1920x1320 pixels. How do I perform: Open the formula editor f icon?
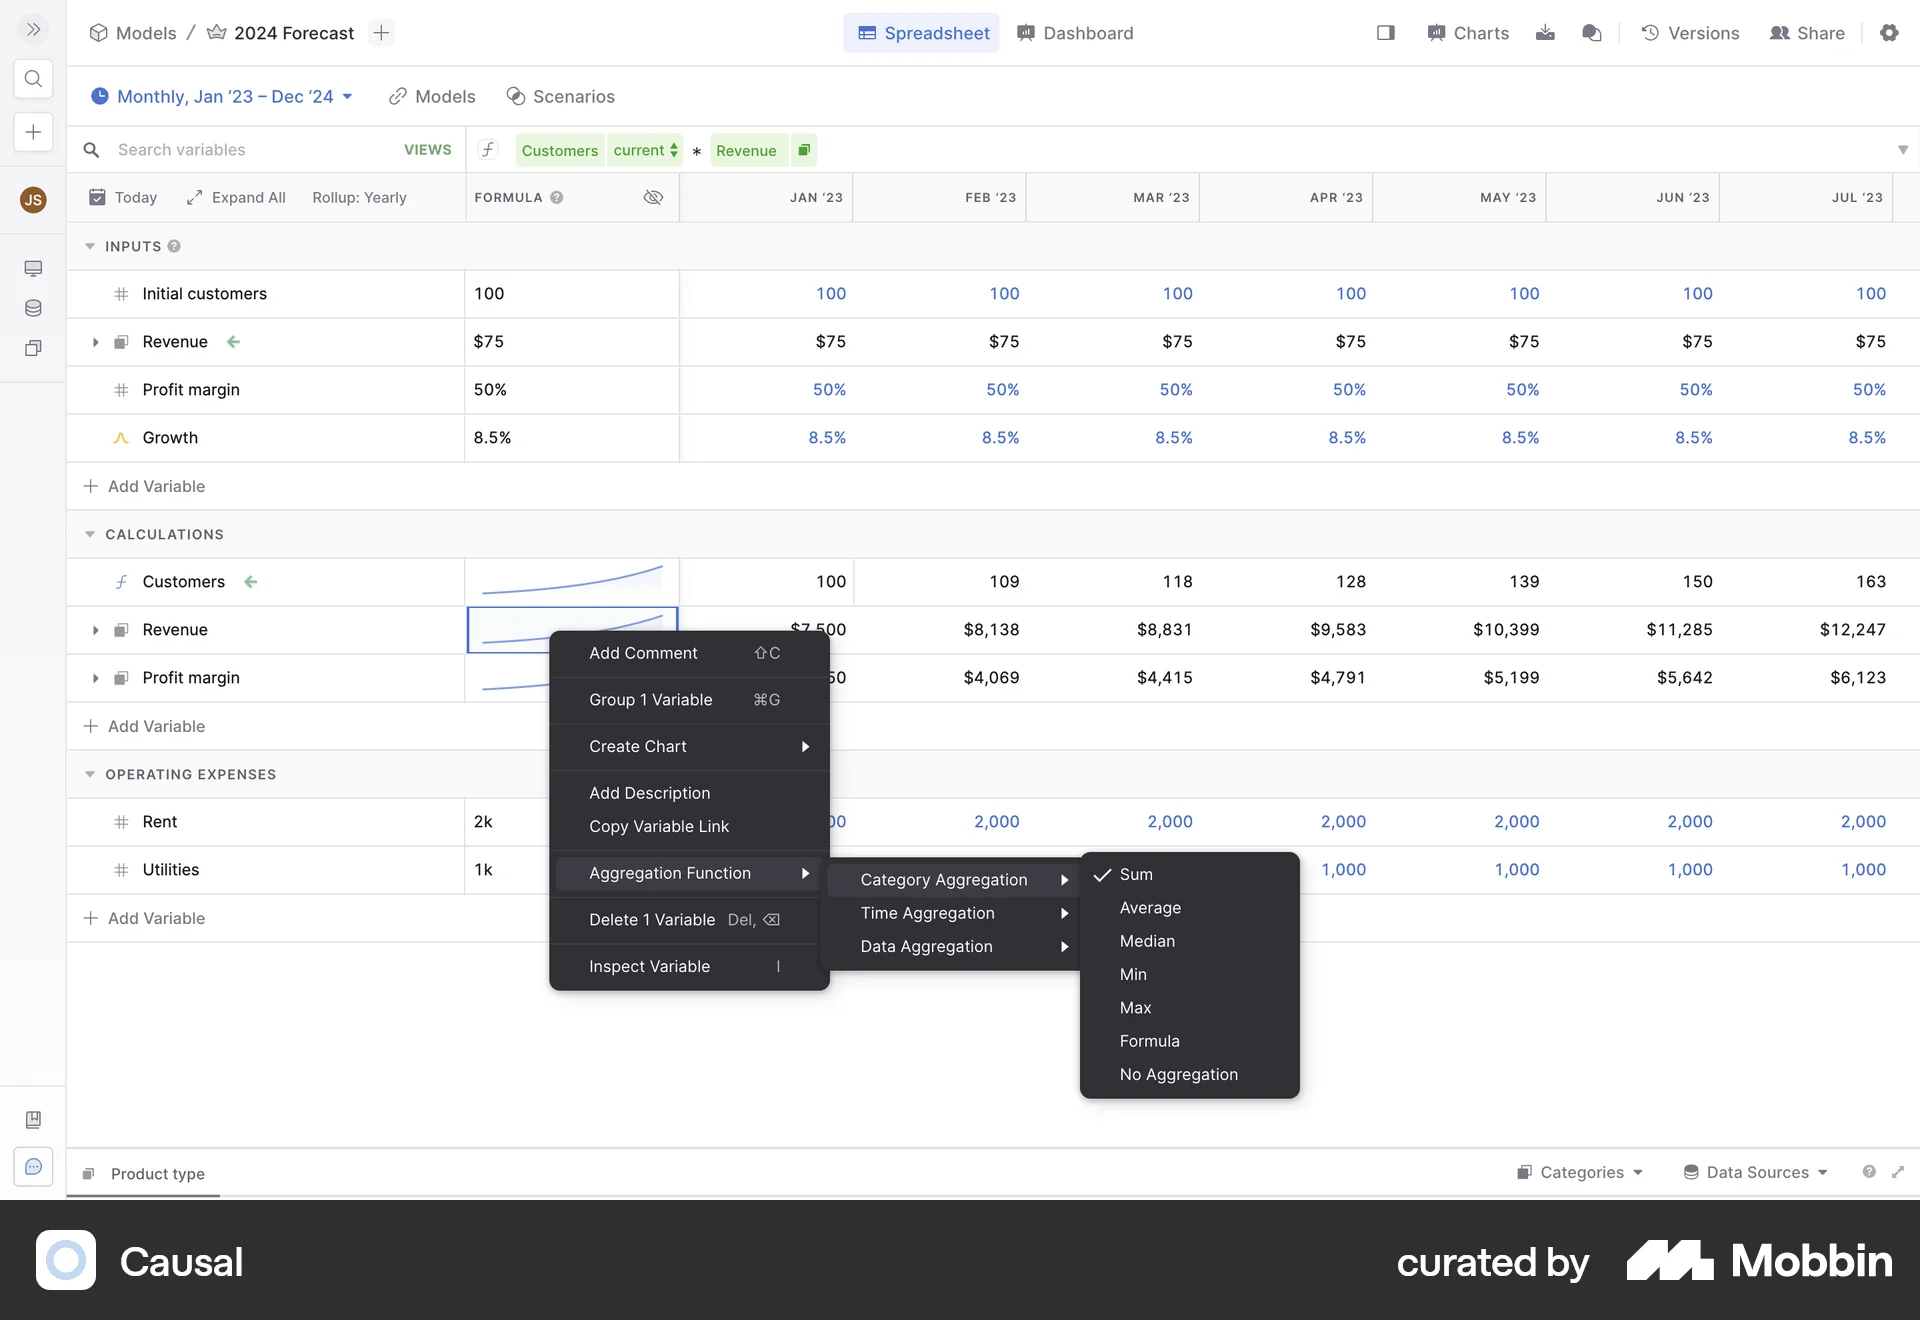tap(489, 149)
